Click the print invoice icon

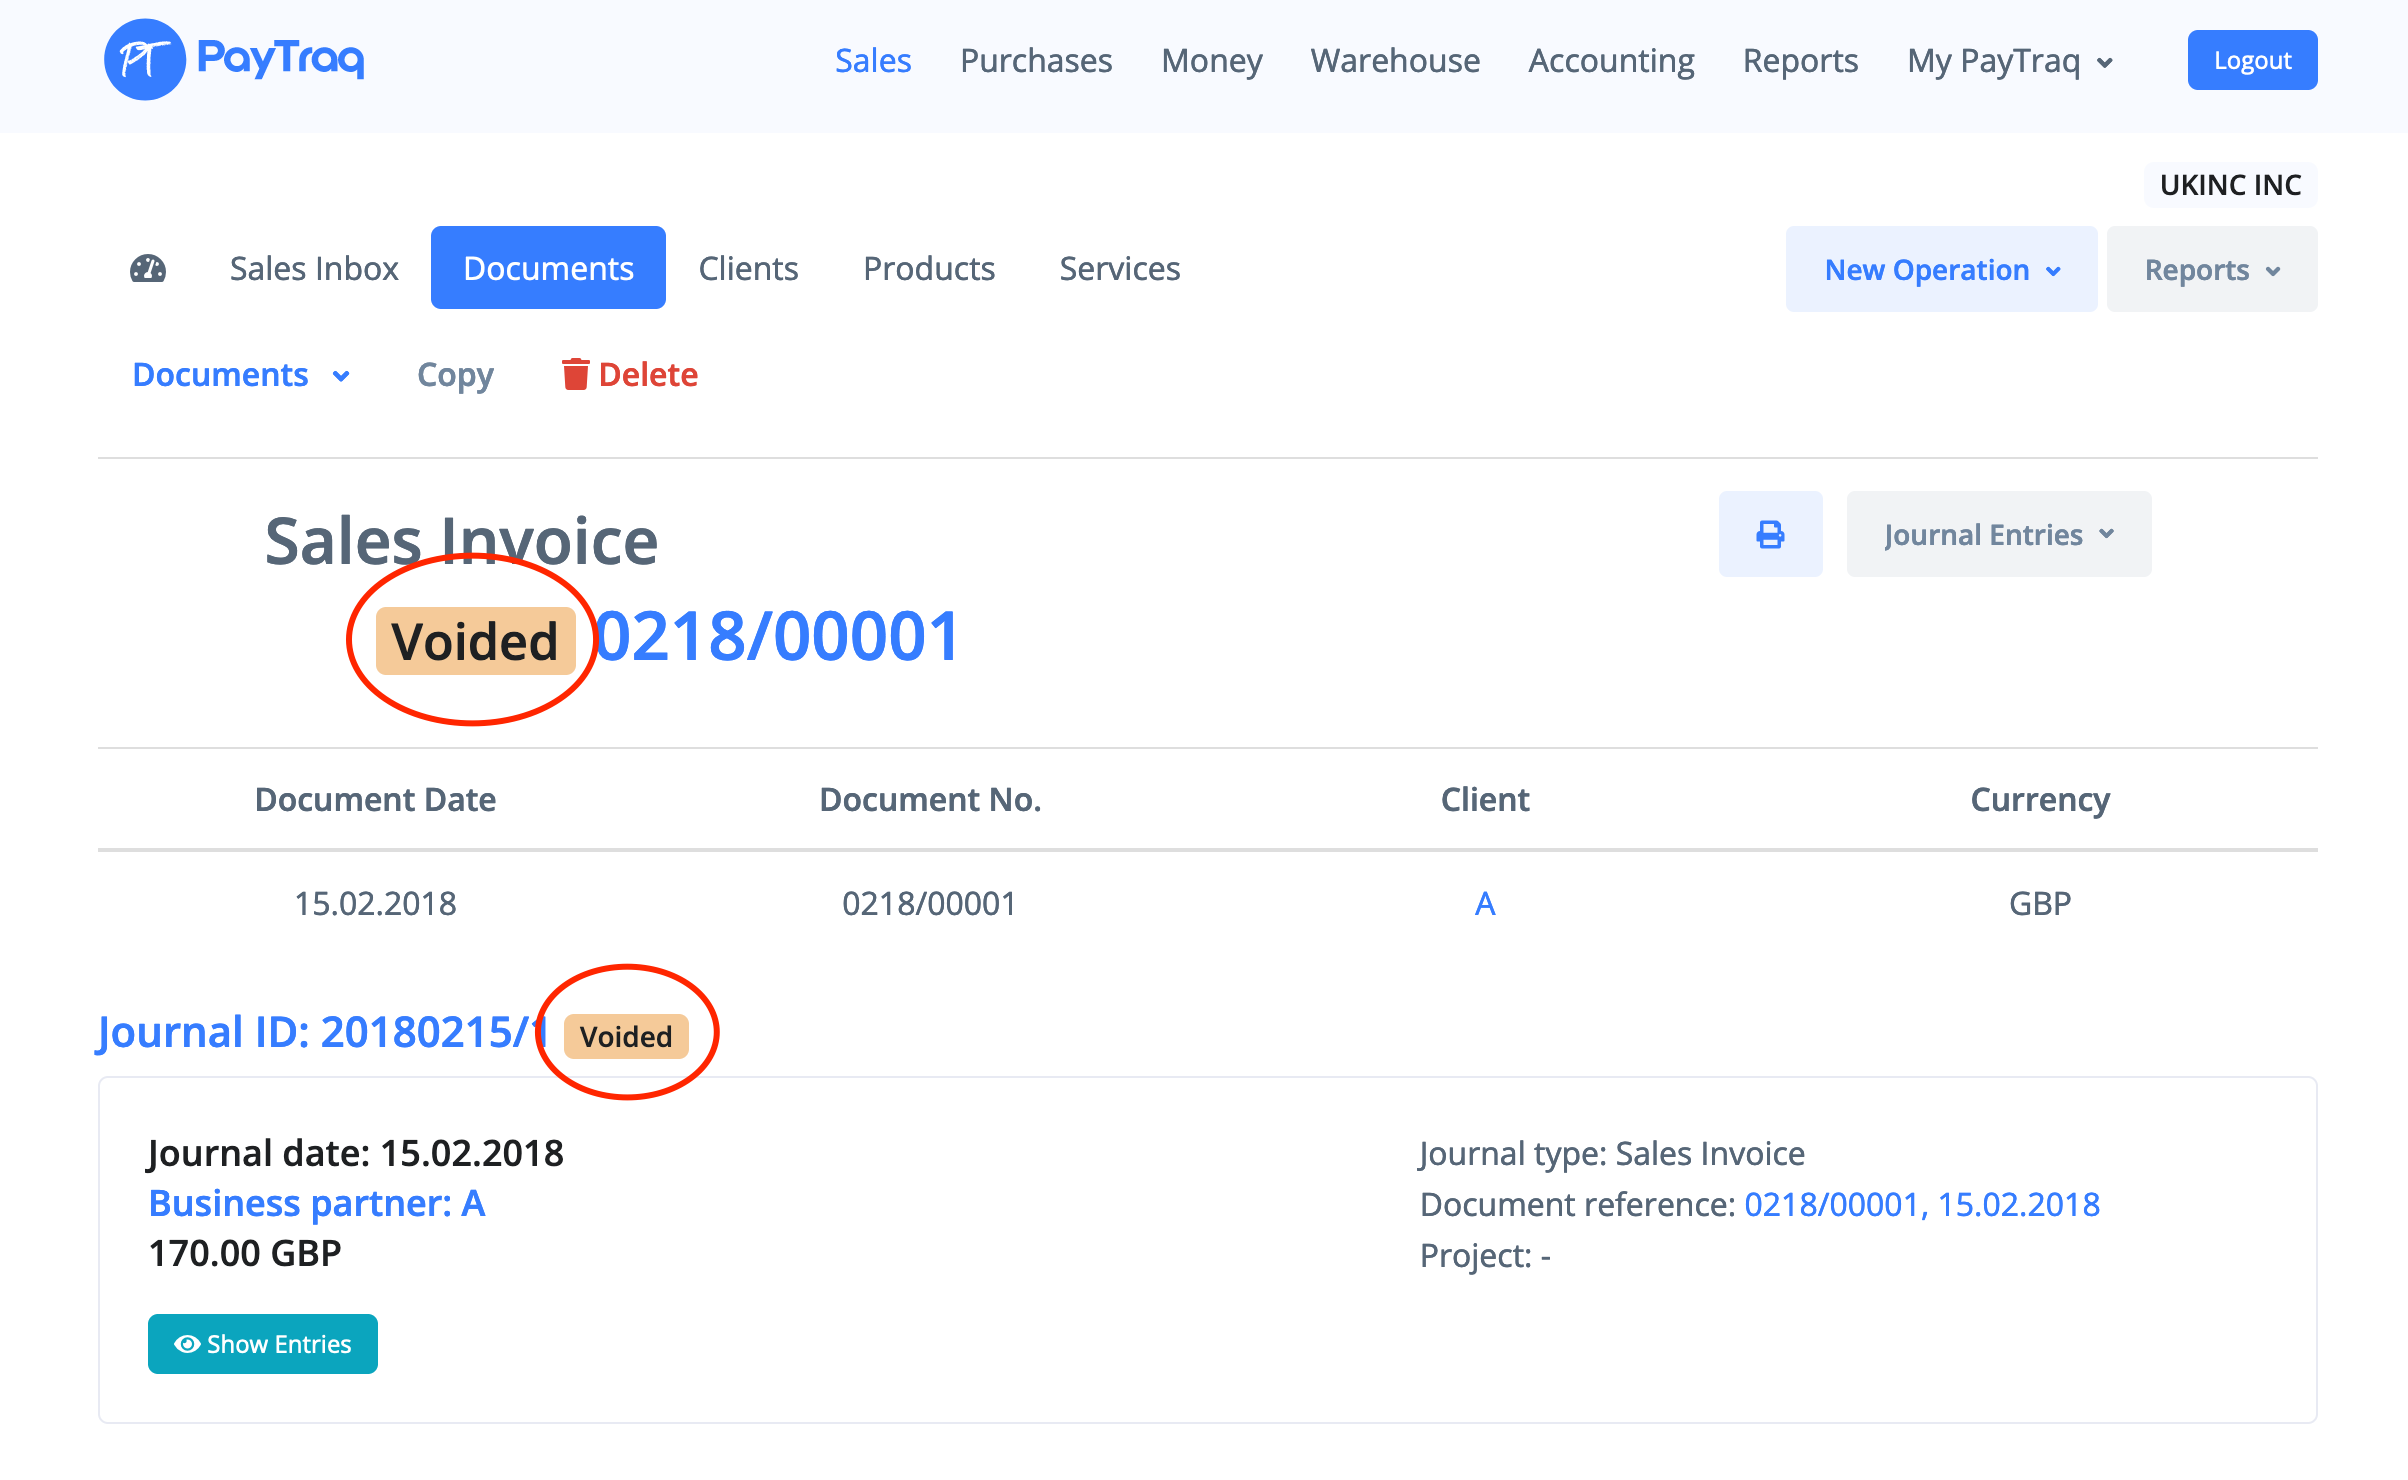click(x=1770, y=534)
